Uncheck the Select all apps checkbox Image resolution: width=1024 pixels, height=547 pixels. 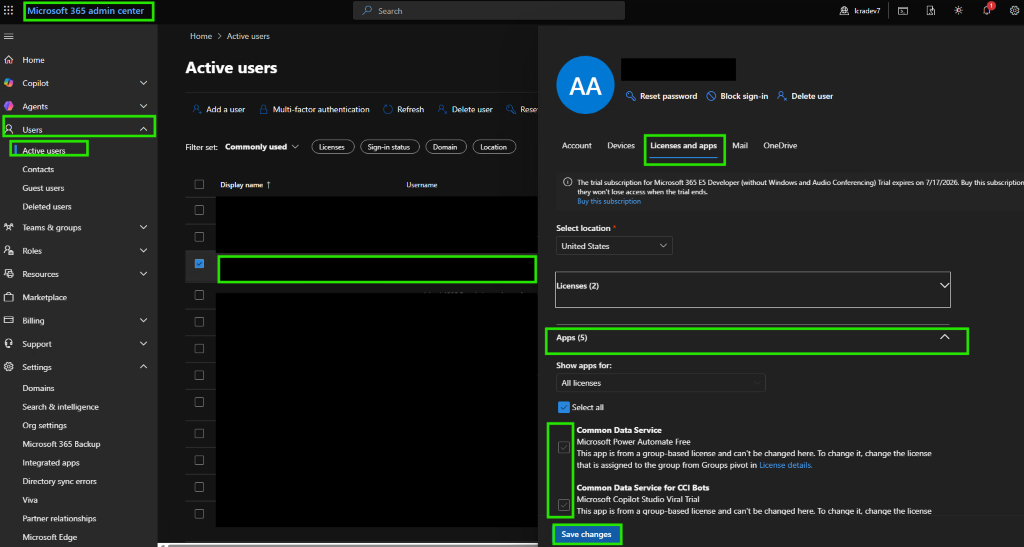pos(564,407)
